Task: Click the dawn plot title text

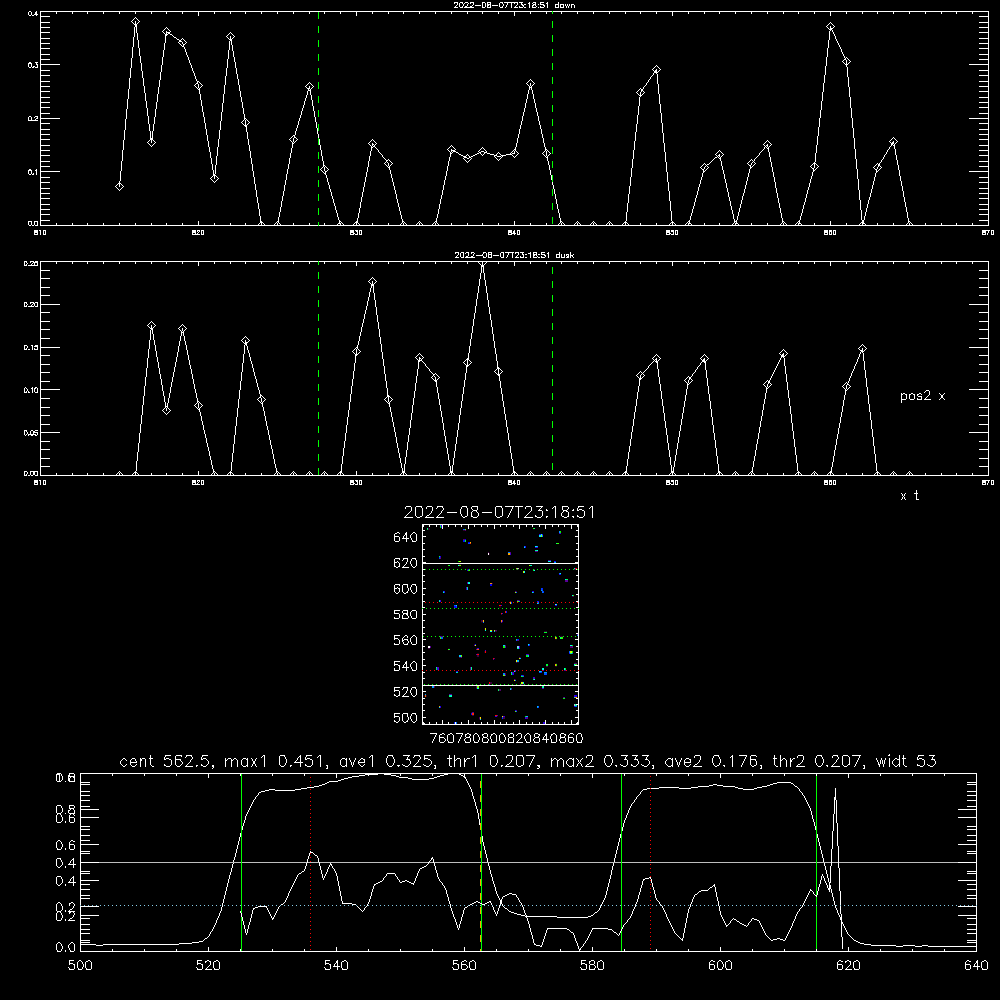Action: (514, 5)
